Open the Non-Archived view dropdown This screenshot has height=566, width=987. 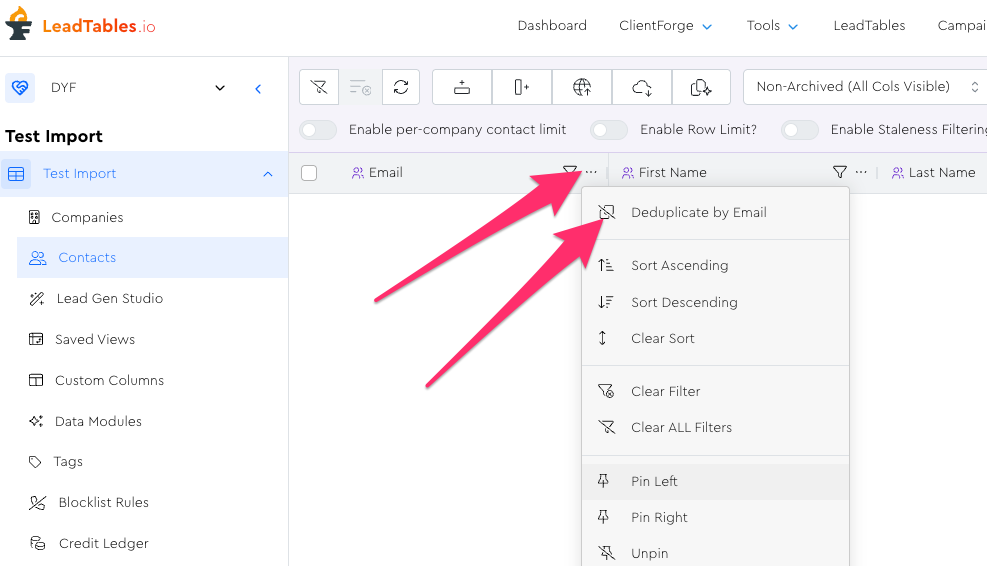click(x=865, y=87)
